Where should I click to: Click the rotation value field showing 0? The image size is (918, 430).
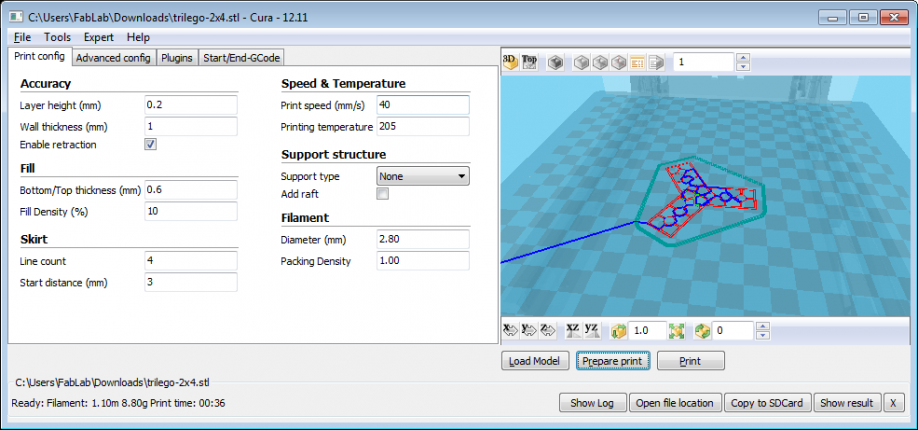[733, 331]
